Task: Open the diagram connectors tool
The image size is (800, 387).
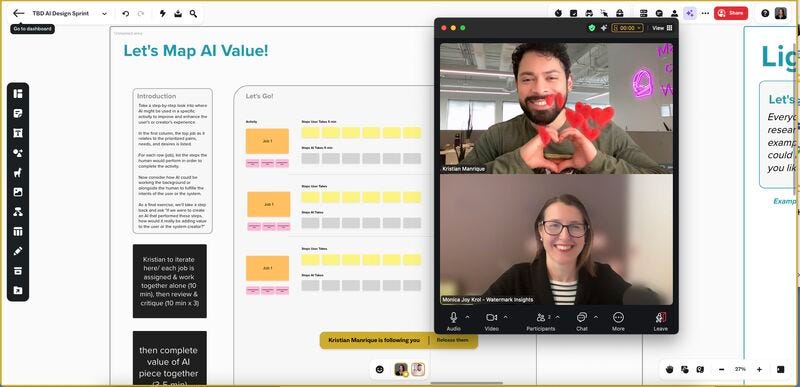Action: pyautogui.click(x=18, y=212)
